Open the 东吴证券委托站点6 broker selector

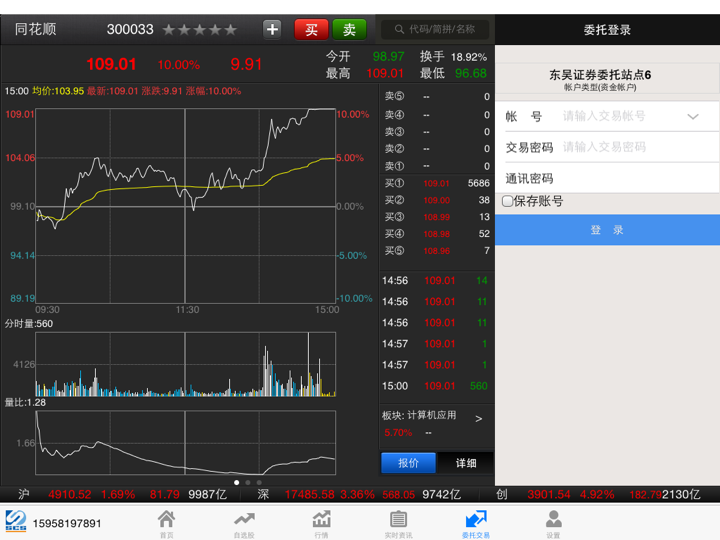(x=607, y=80)
